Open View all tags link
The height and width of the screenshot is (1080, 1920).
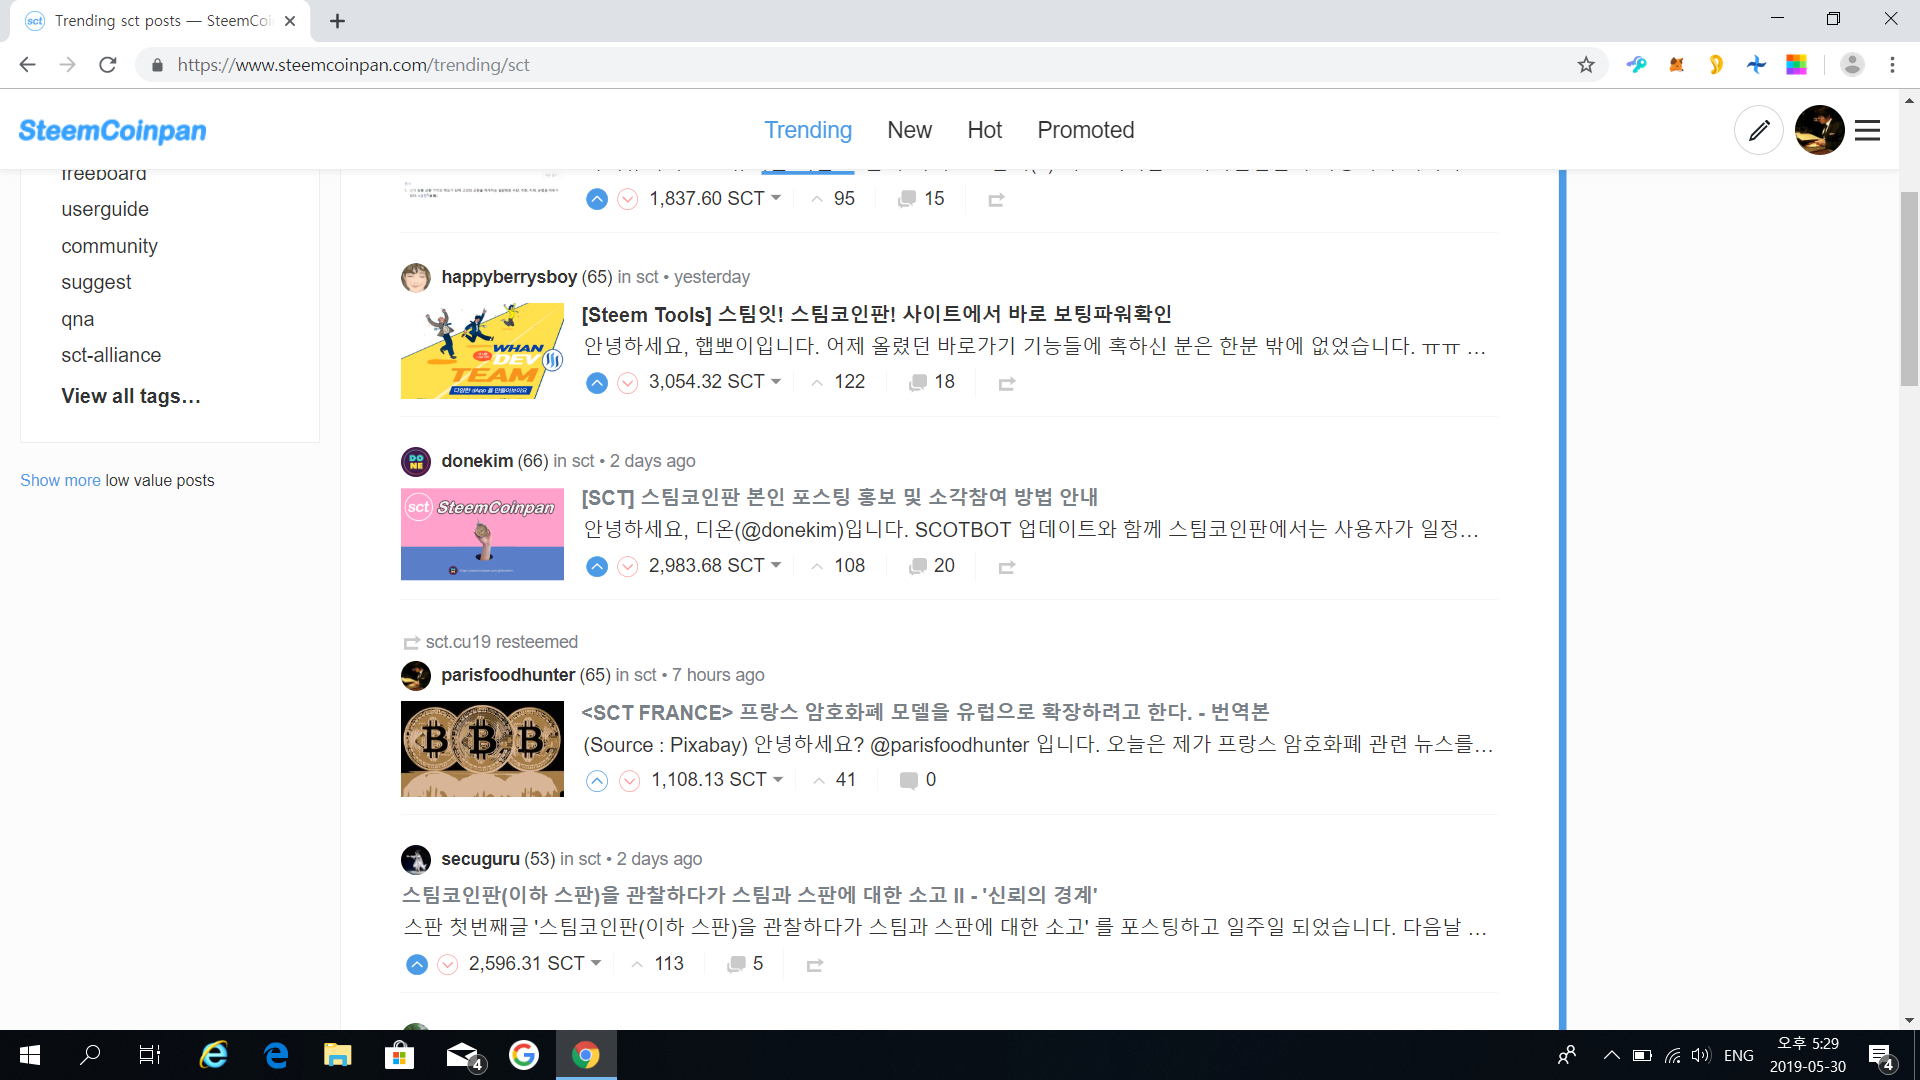click(131, 396)
